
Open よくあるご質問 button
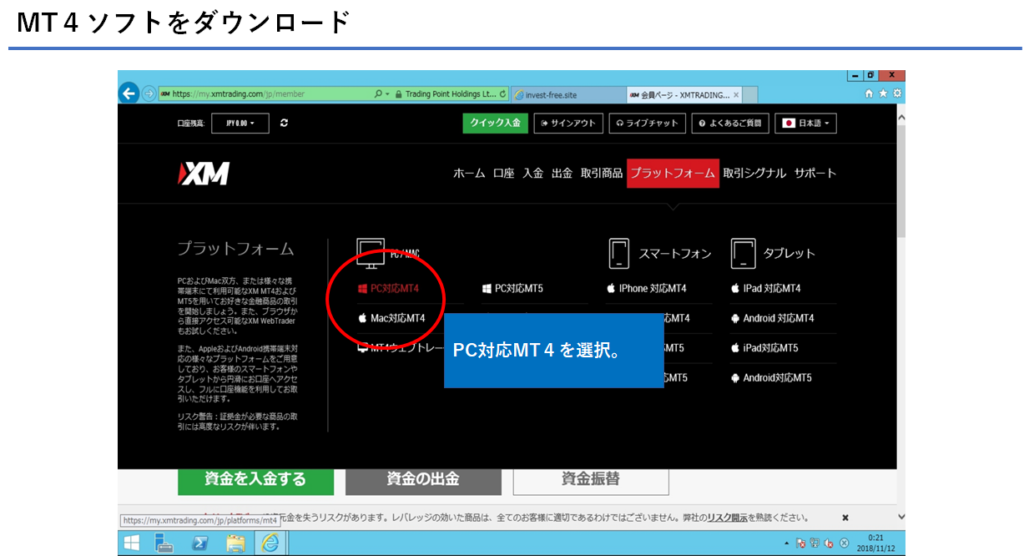point(730,123)
